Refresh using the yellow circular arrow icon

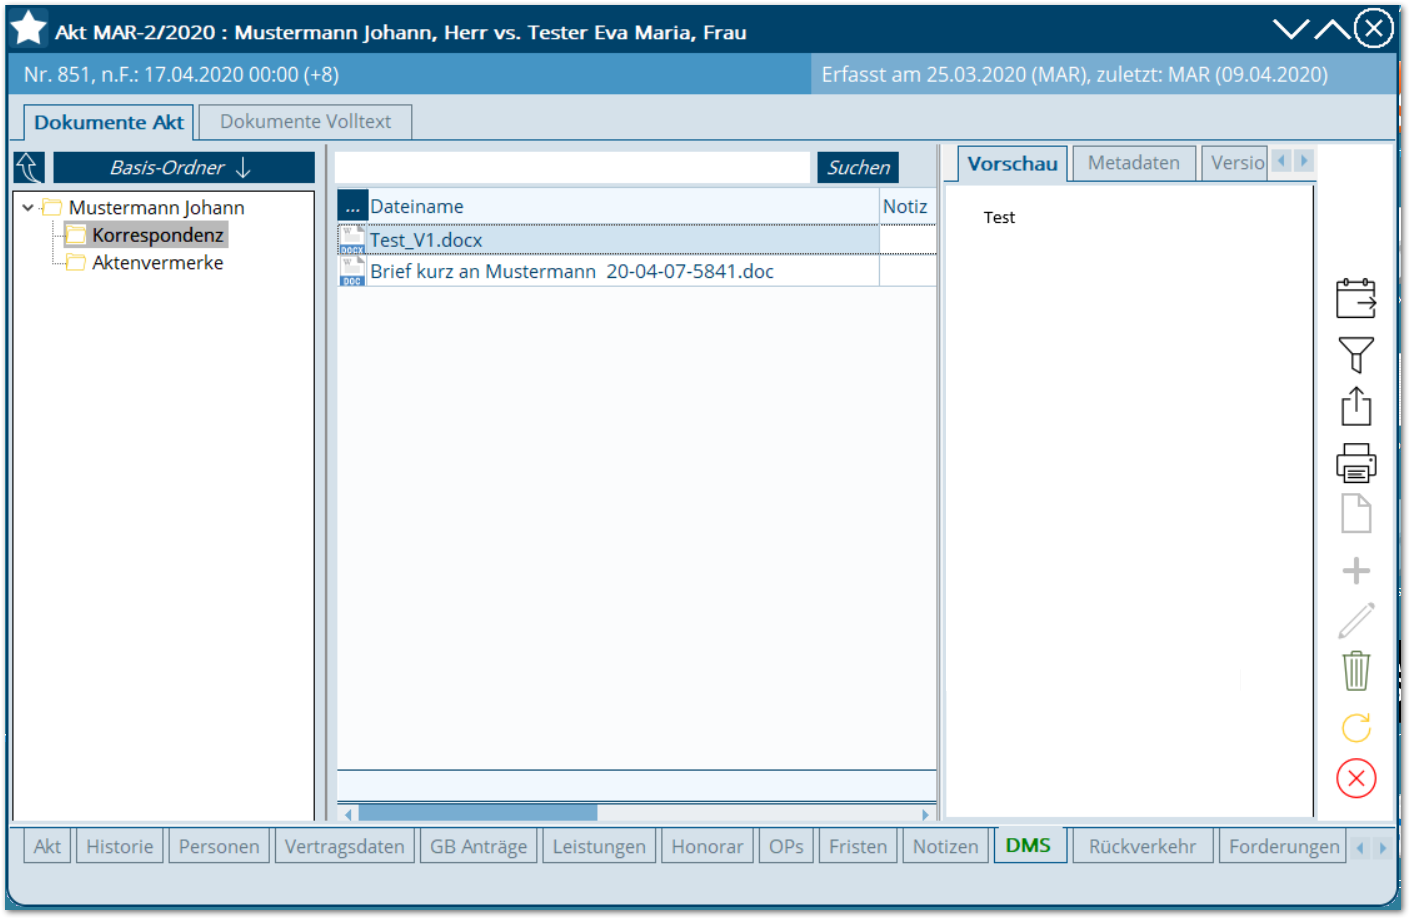[1356, 727]
